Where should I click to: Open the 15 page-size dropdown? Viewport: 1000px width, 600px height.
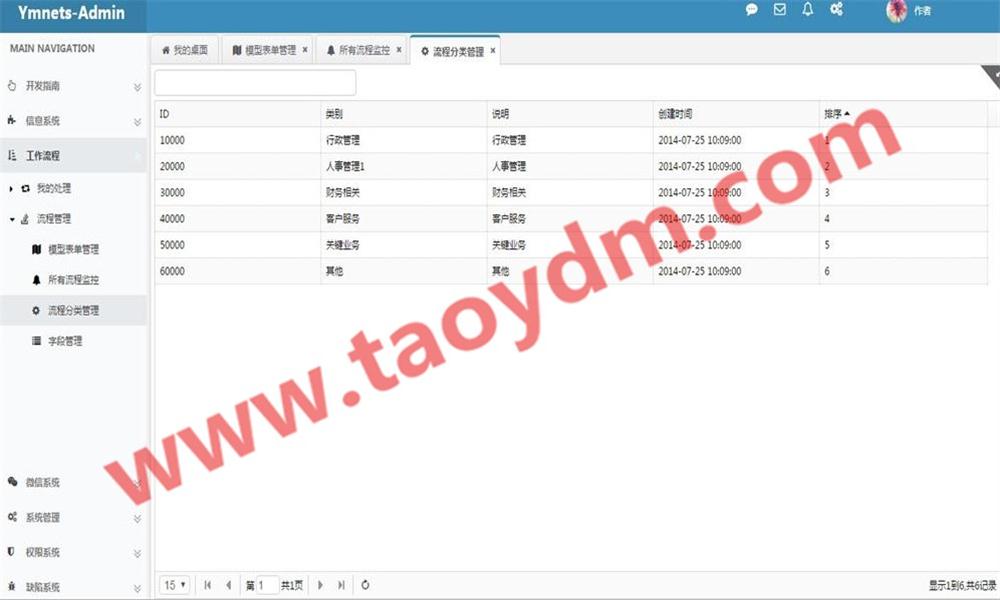coord(175,585)
